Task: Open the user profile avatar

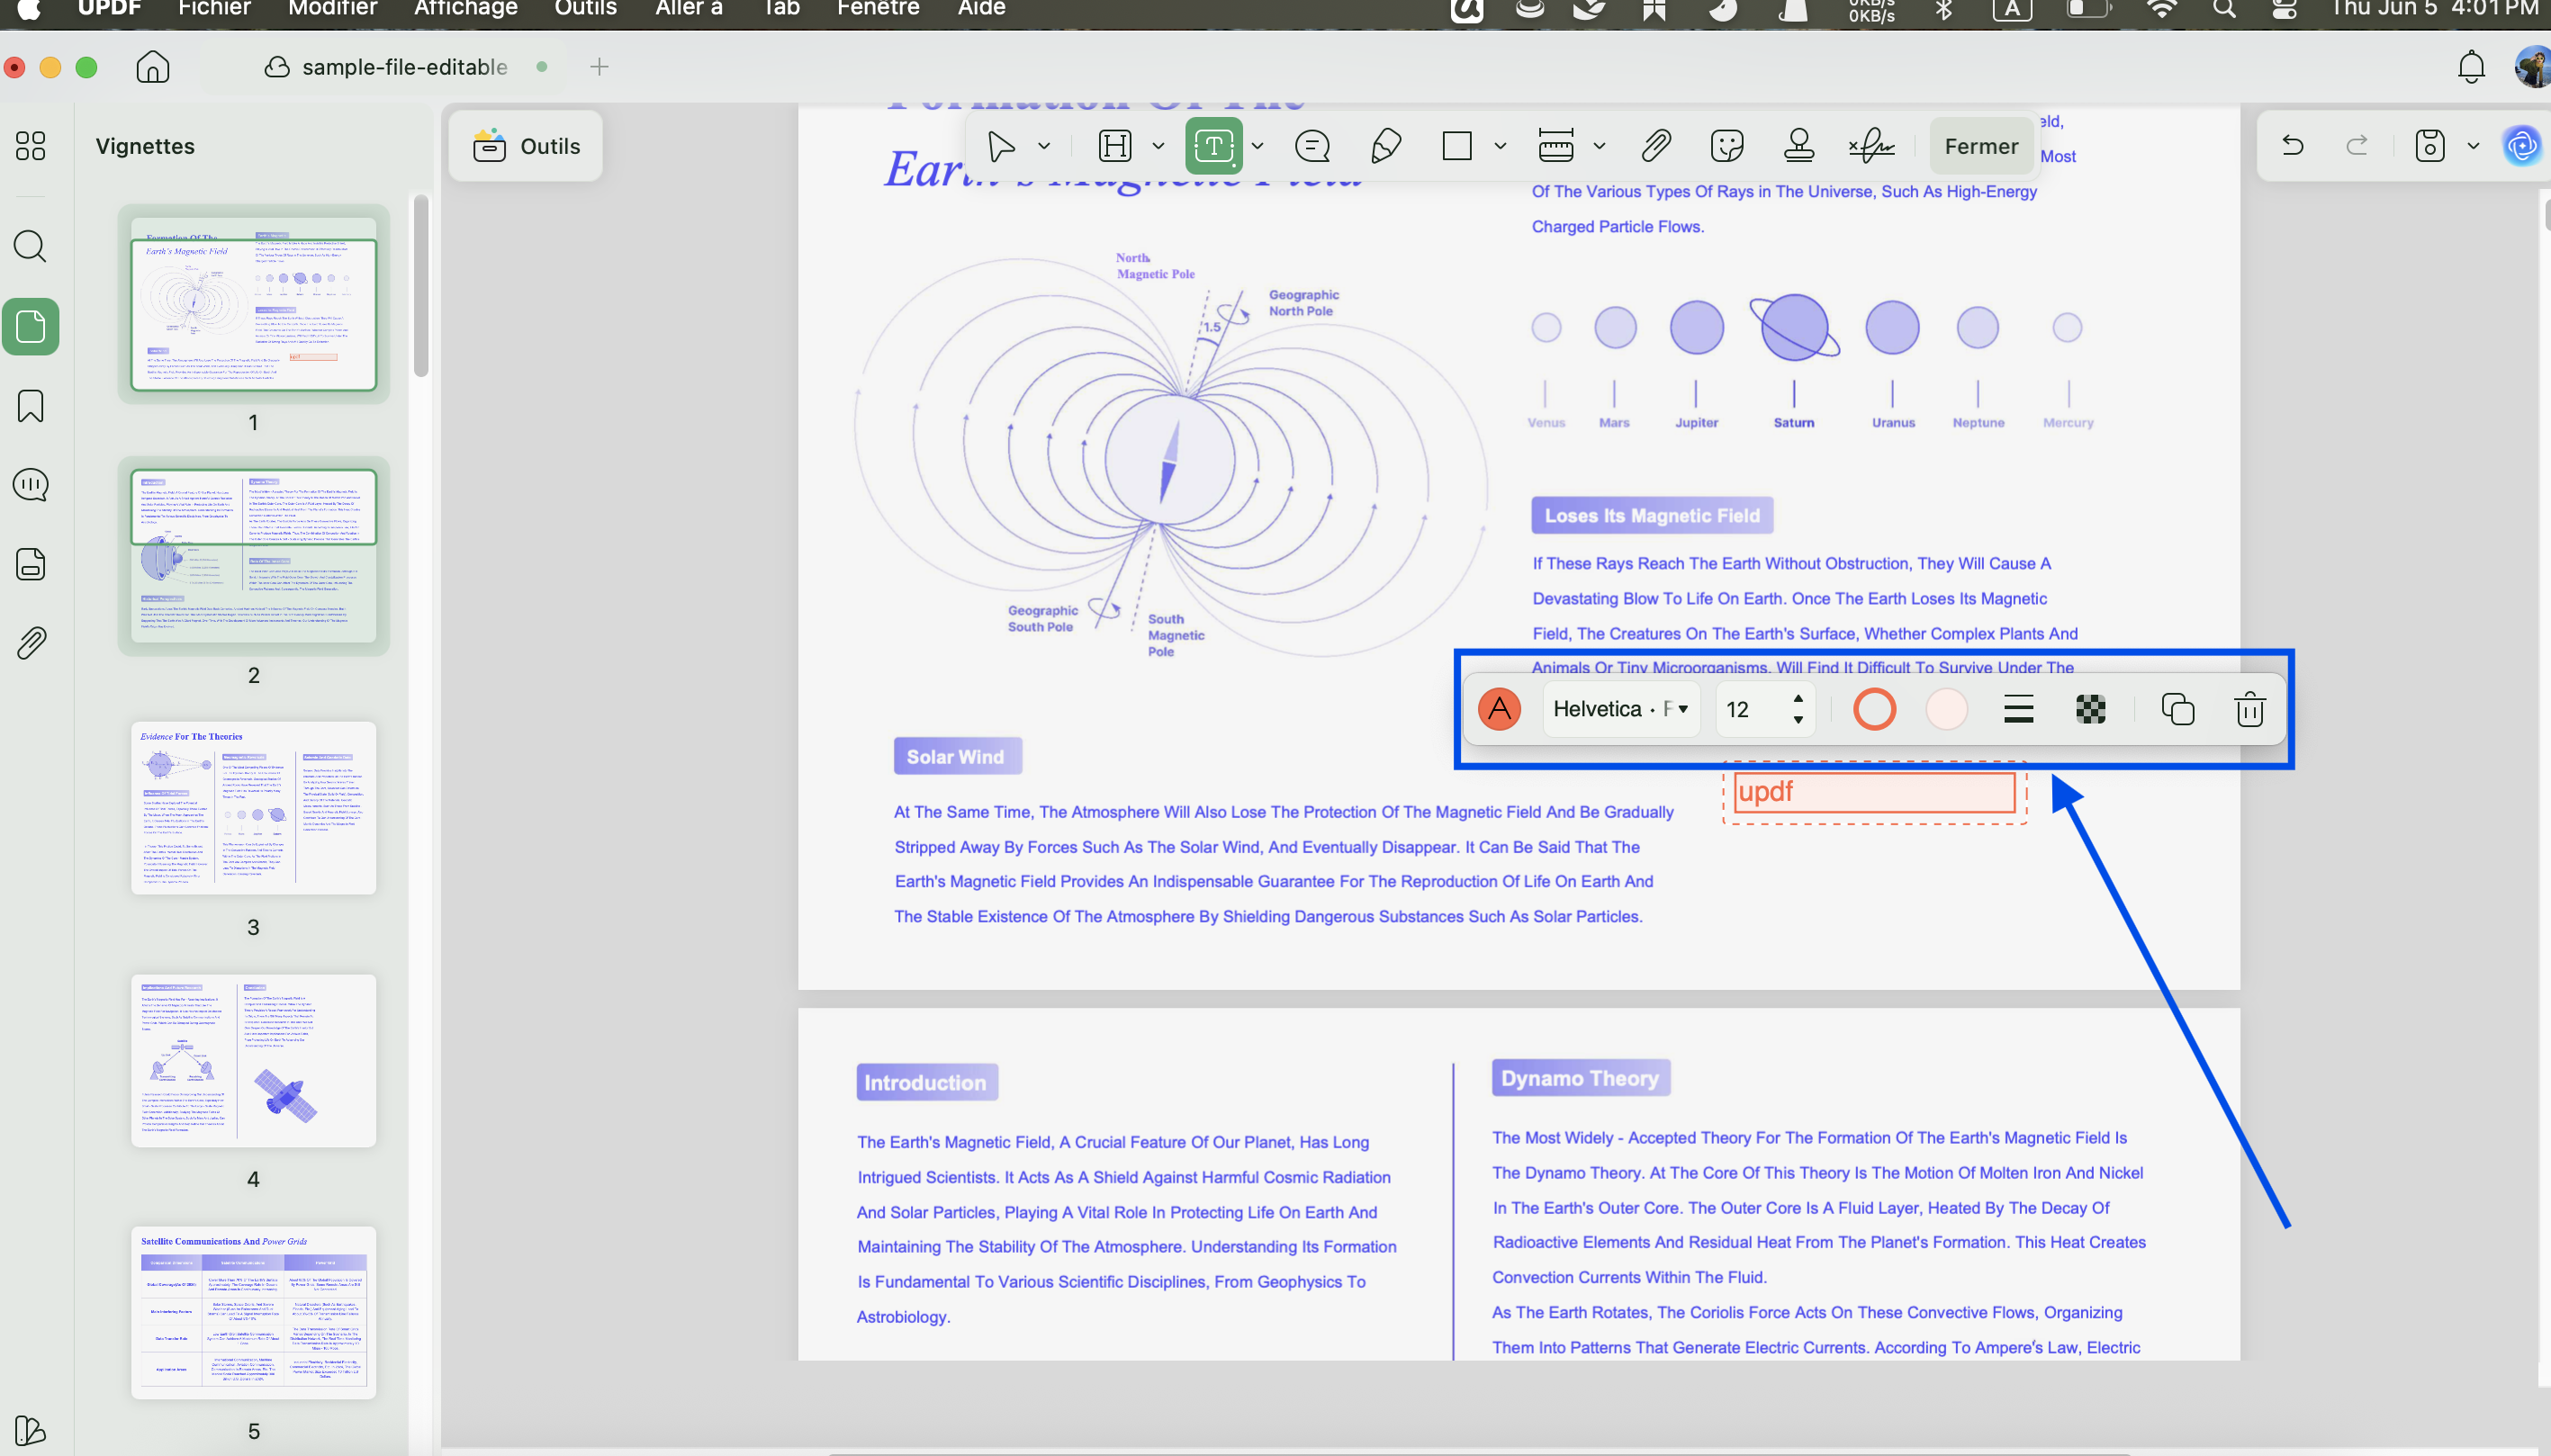Action: pos(2533,67)
